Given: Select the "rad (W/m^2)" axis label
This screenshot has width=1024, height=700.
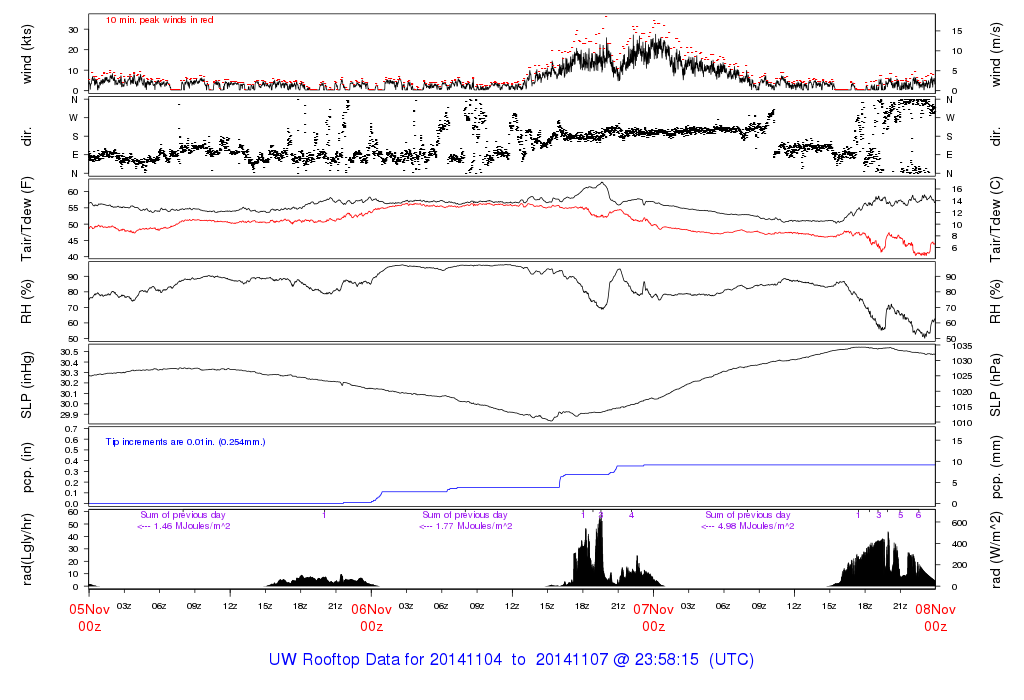Looking at the screenshot, I should click(995, 550).
